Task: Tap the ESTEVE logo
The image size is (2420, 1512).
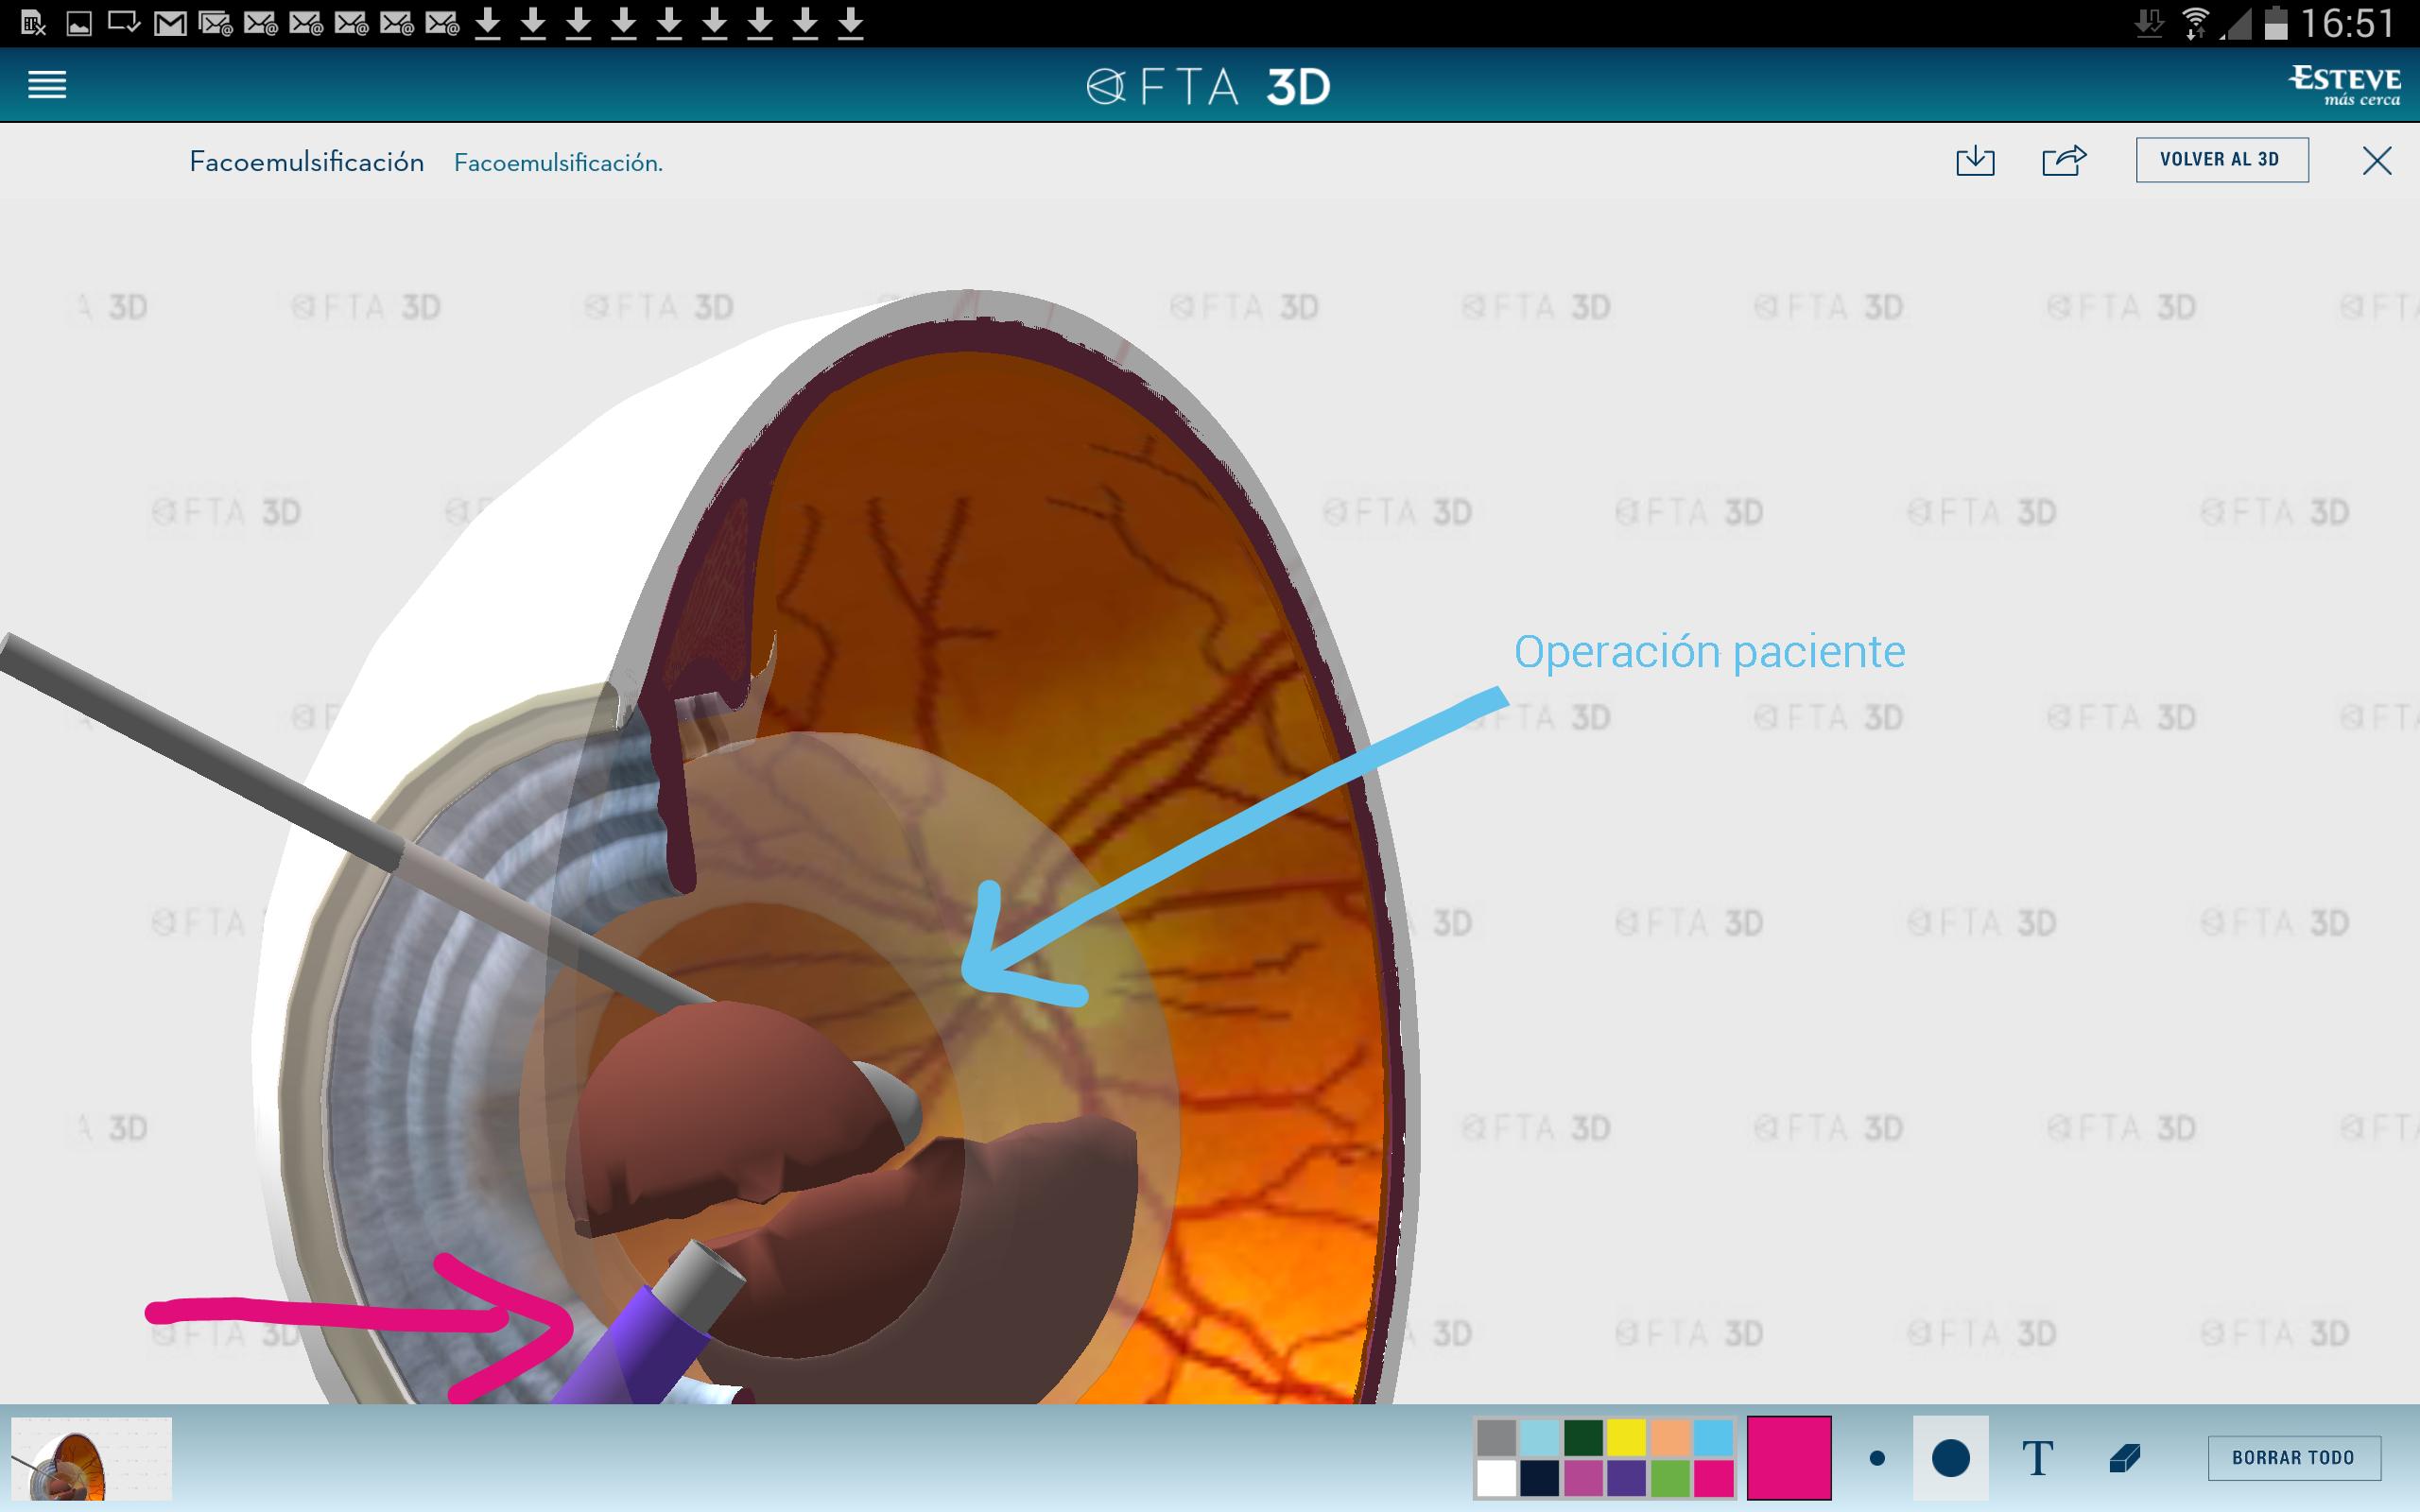Action: pyautogui.click(x=2344, y=86)
